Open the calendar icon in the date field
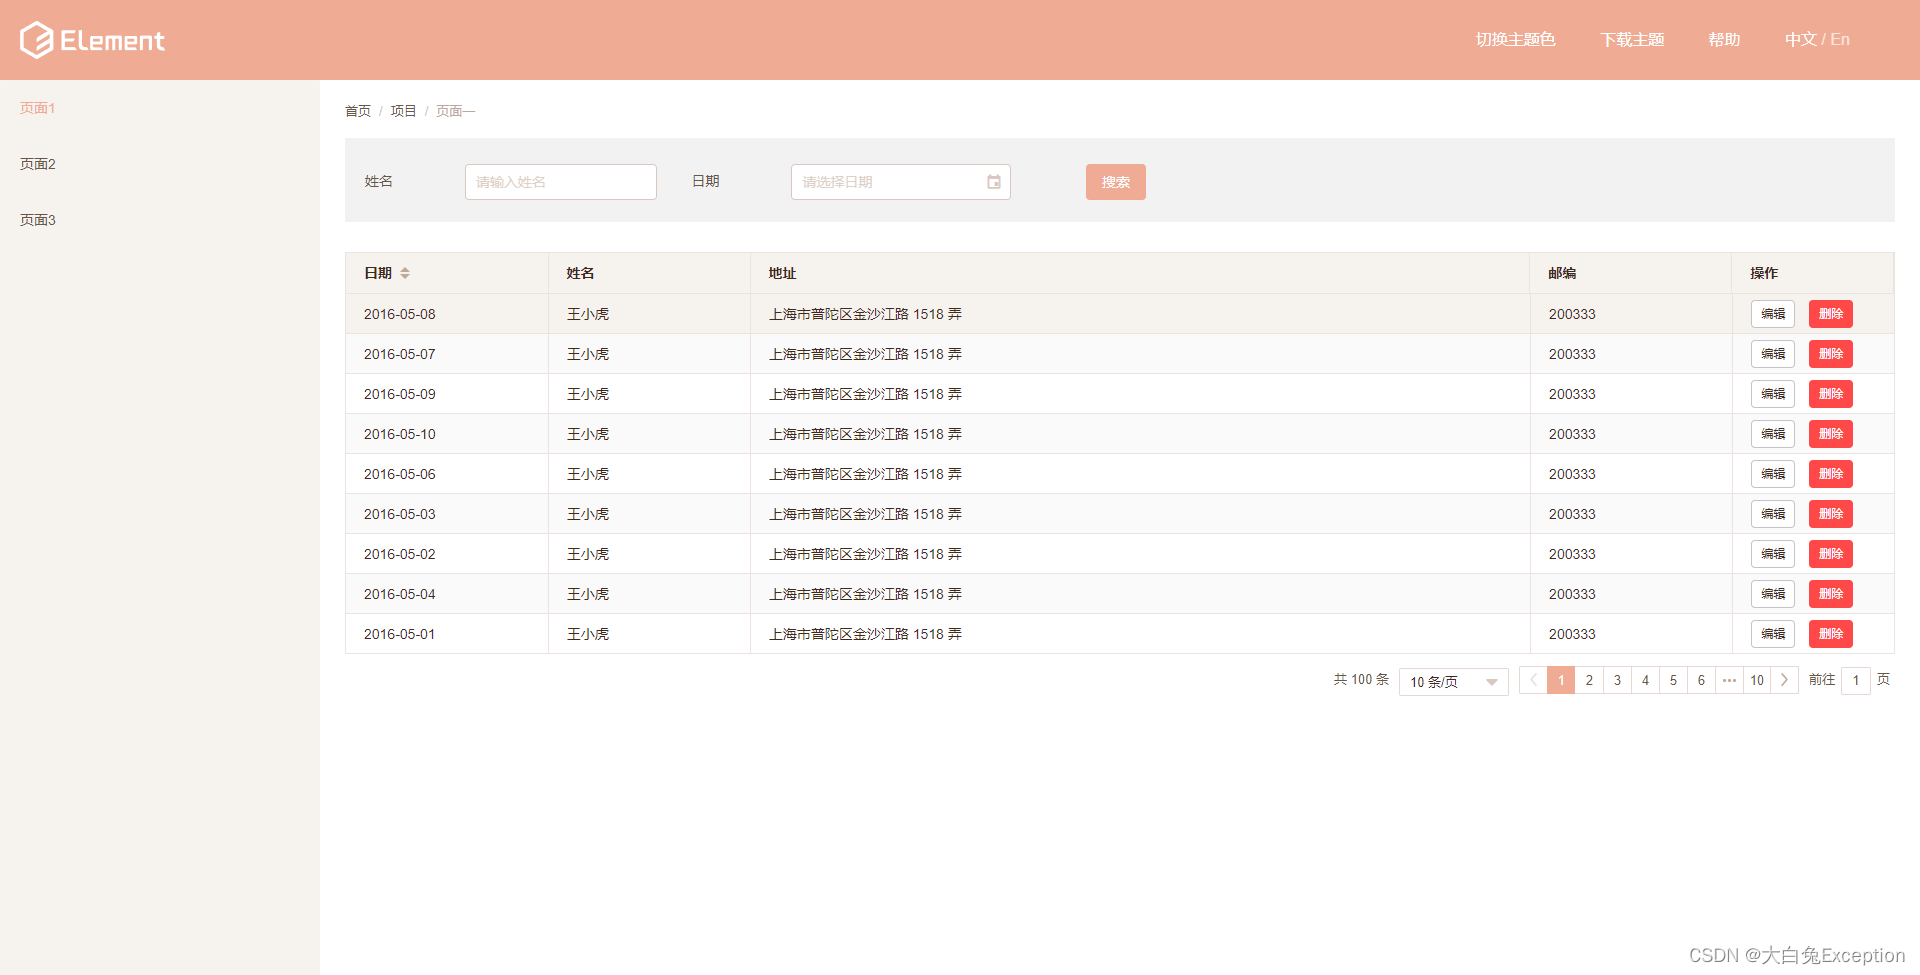This screenshot has width=1920, height=975. [994, 182]
